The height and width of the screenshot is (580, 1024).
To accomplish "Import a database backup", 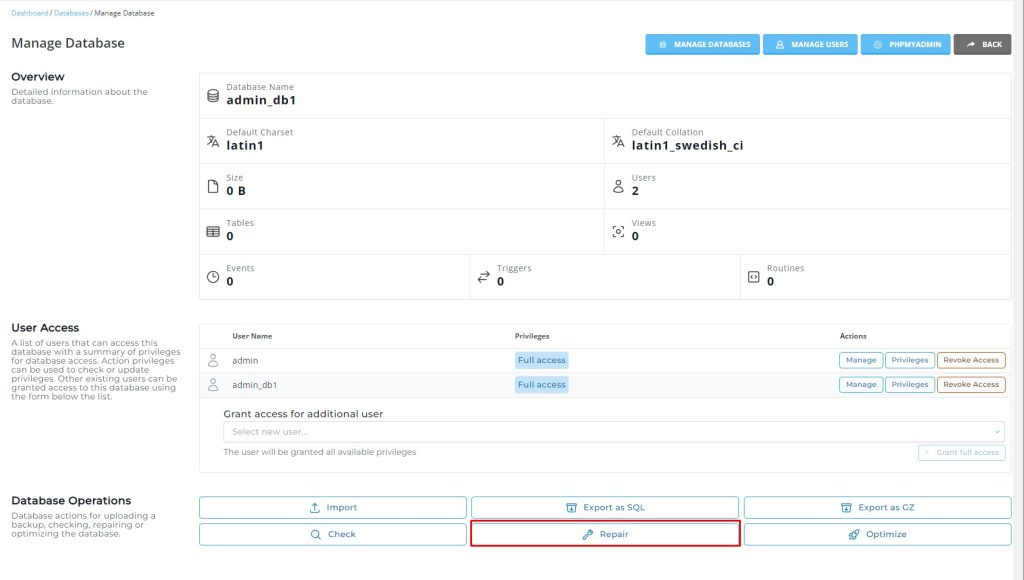I will pos(333,508).
